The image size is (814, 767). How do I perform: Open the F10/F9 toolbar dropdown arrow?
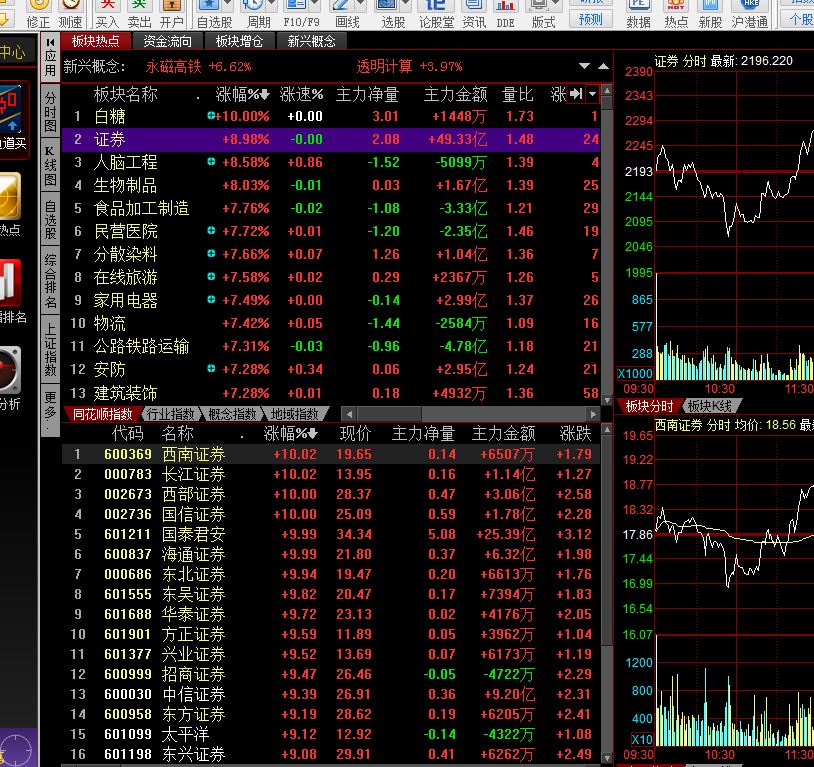315,5
